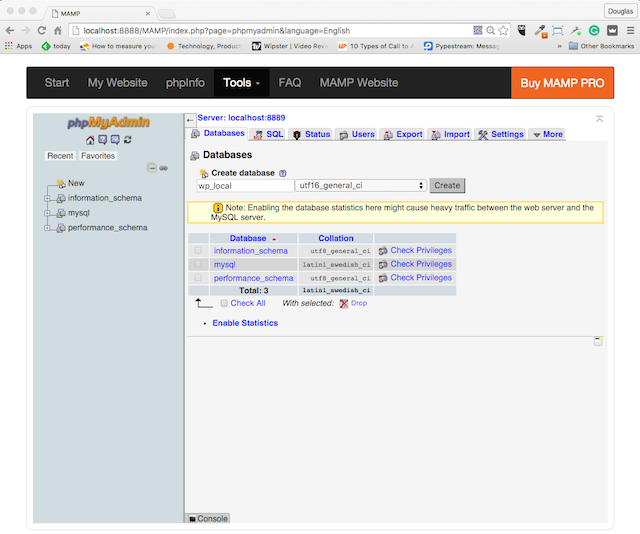This screenshot has height=534, width=640.
Task: Open the Tools menu in MAMP bar
Action: tap(242, 83)
